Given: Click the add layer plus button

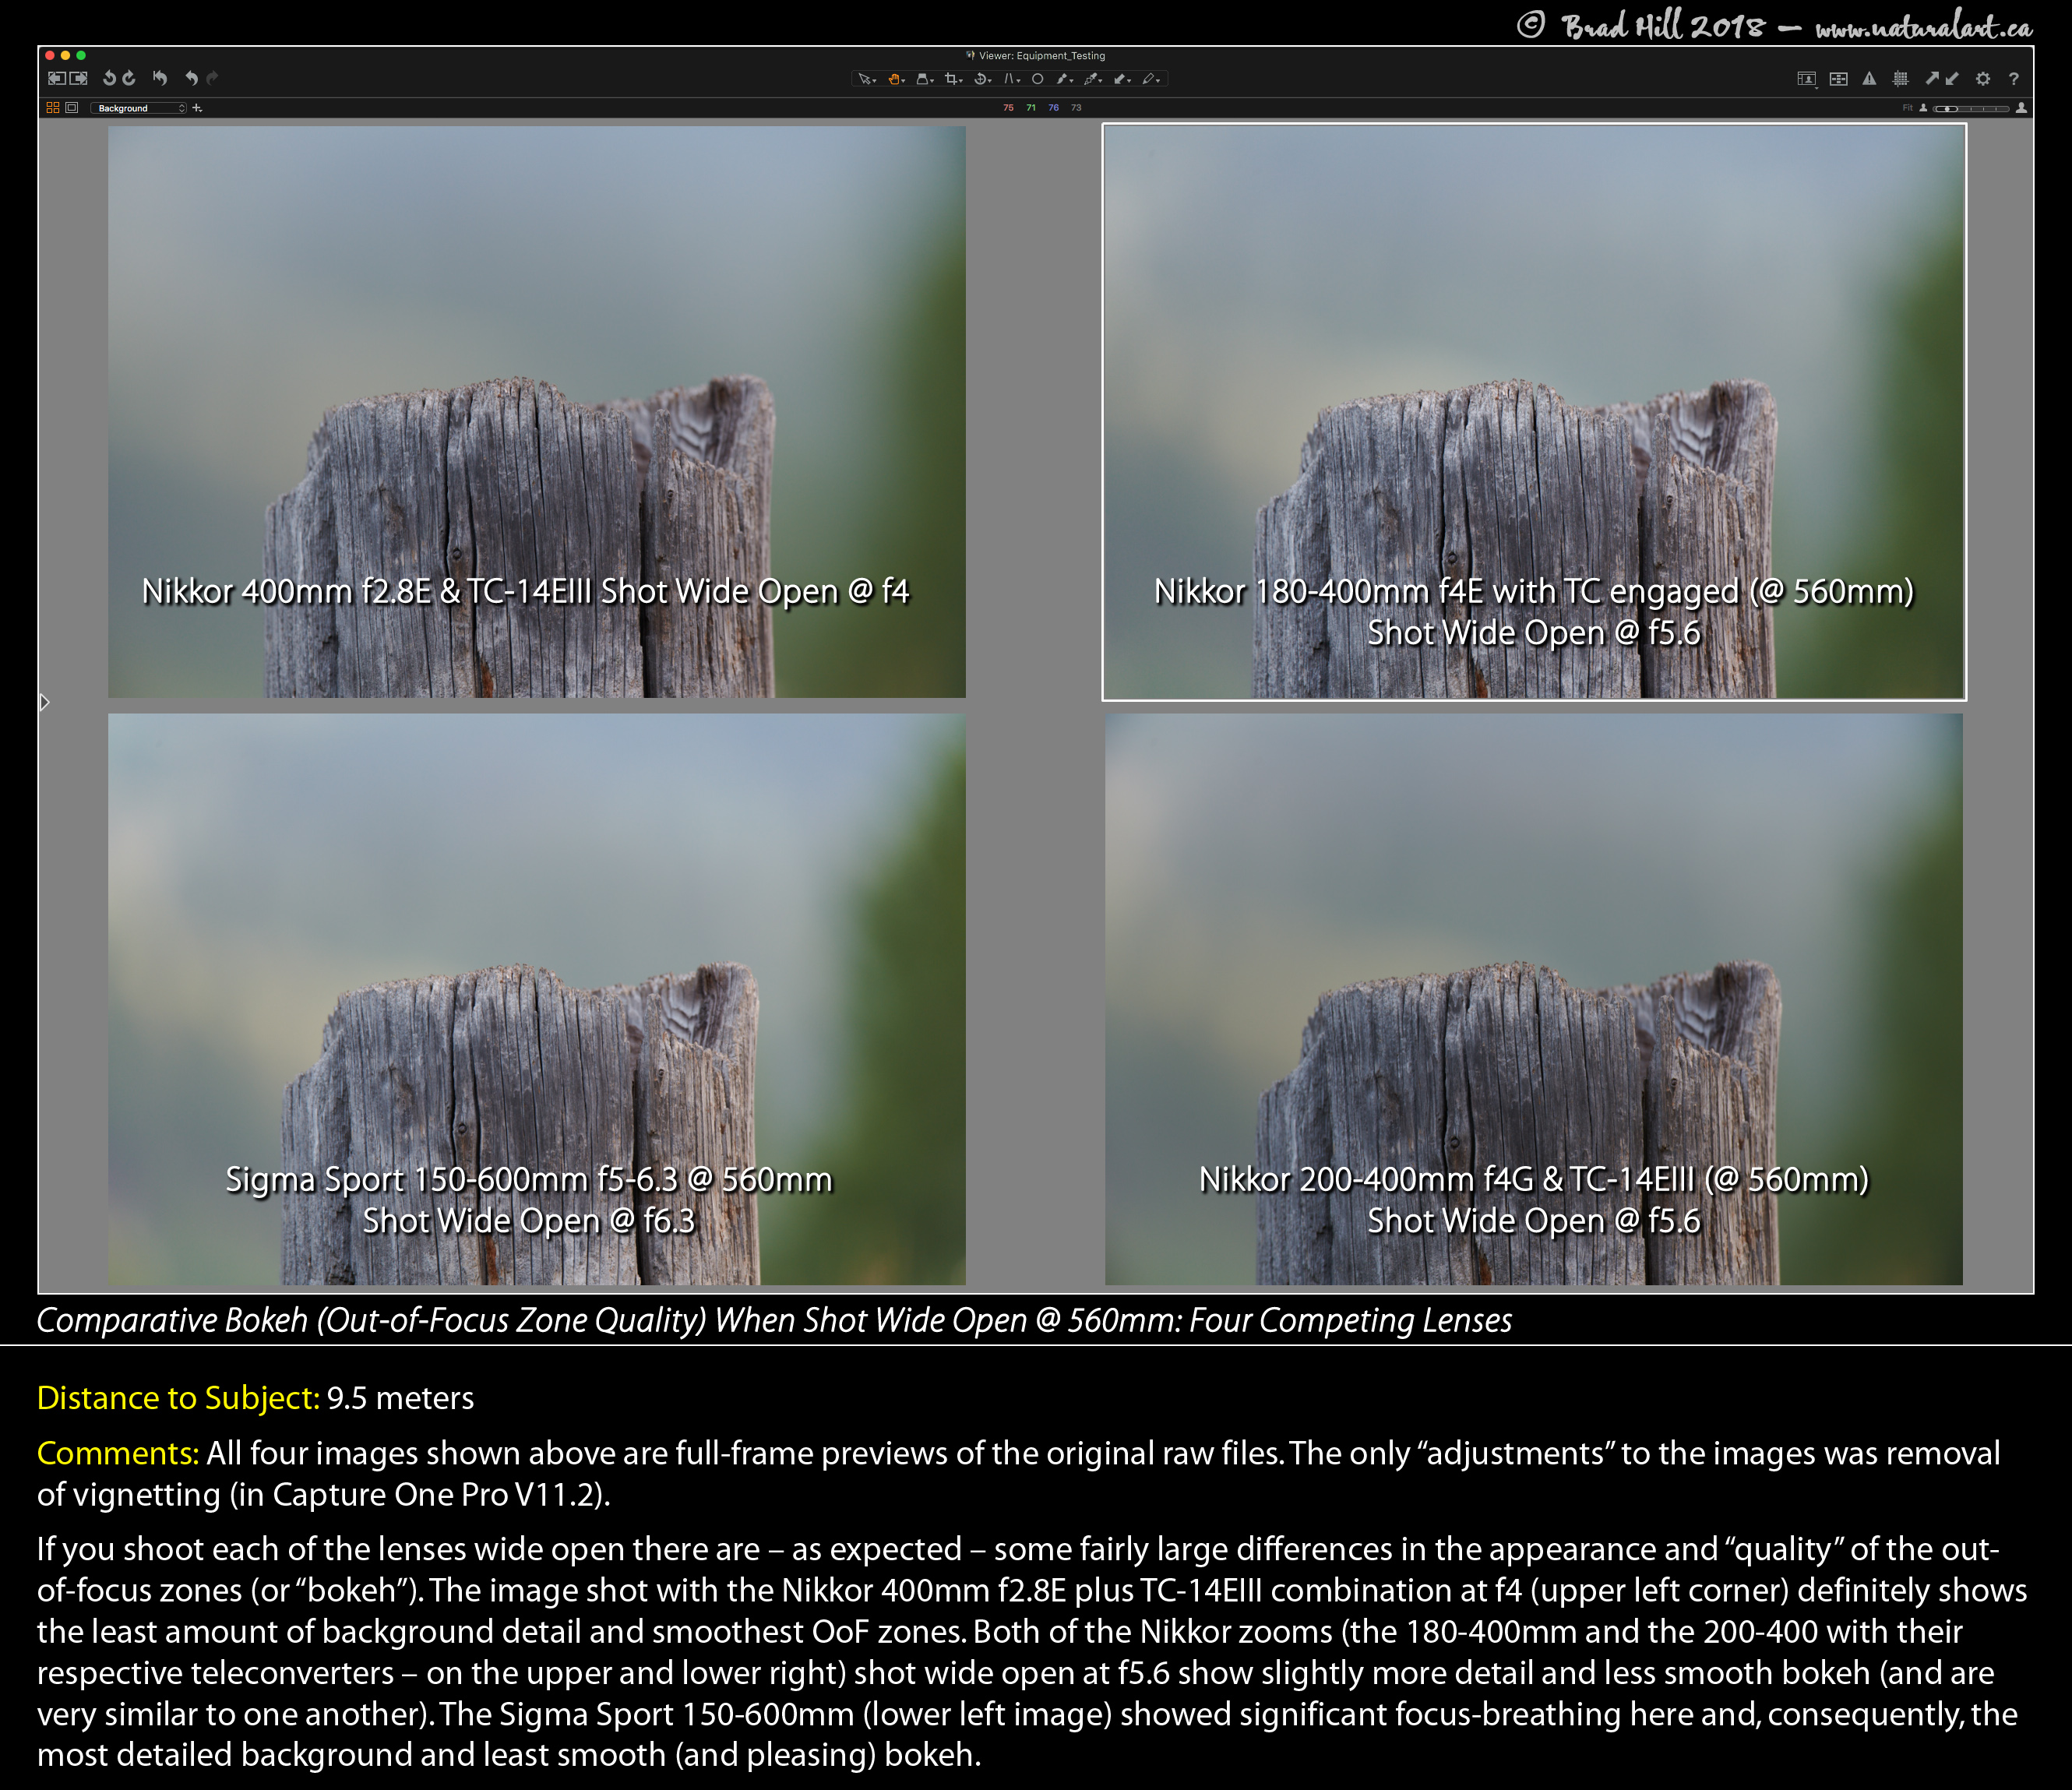Looking at the screenshot, I should [x=197, y=108].
